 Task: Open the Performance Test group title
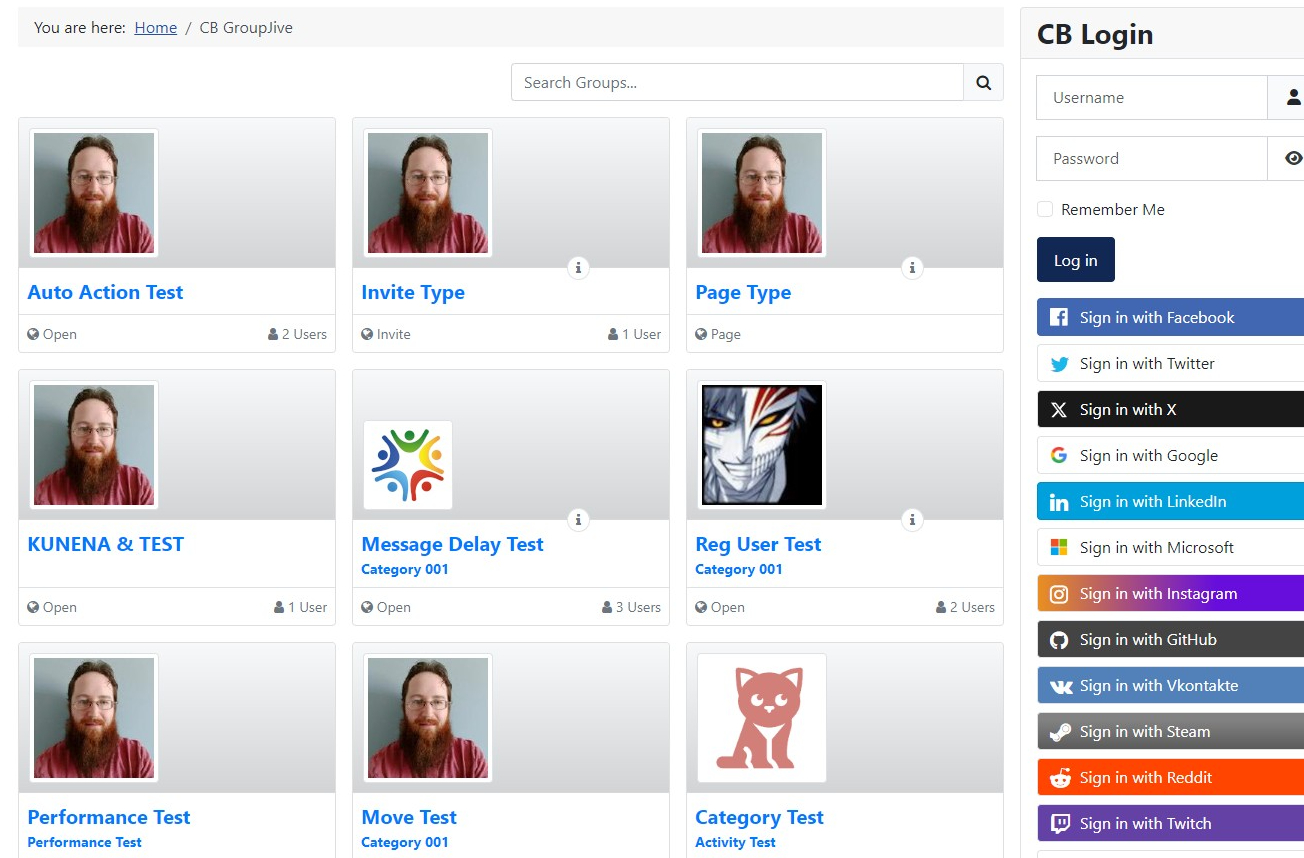[x=109, y=817]
